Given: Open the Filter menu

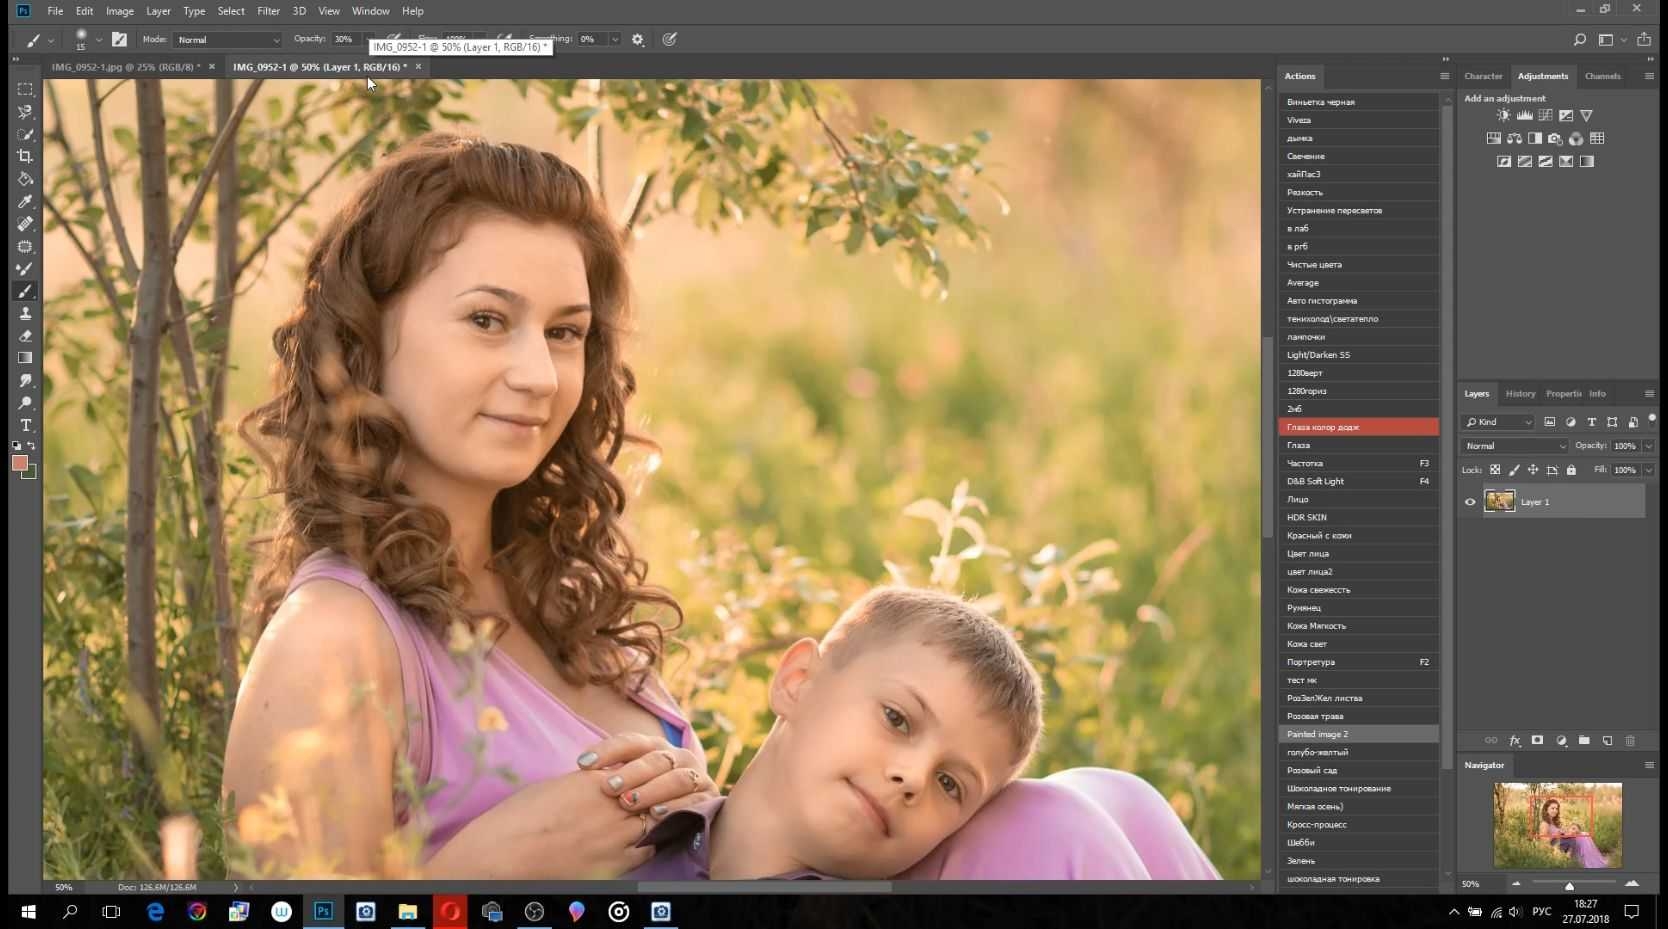Looking at the screenshot, I should click(268, 11).
